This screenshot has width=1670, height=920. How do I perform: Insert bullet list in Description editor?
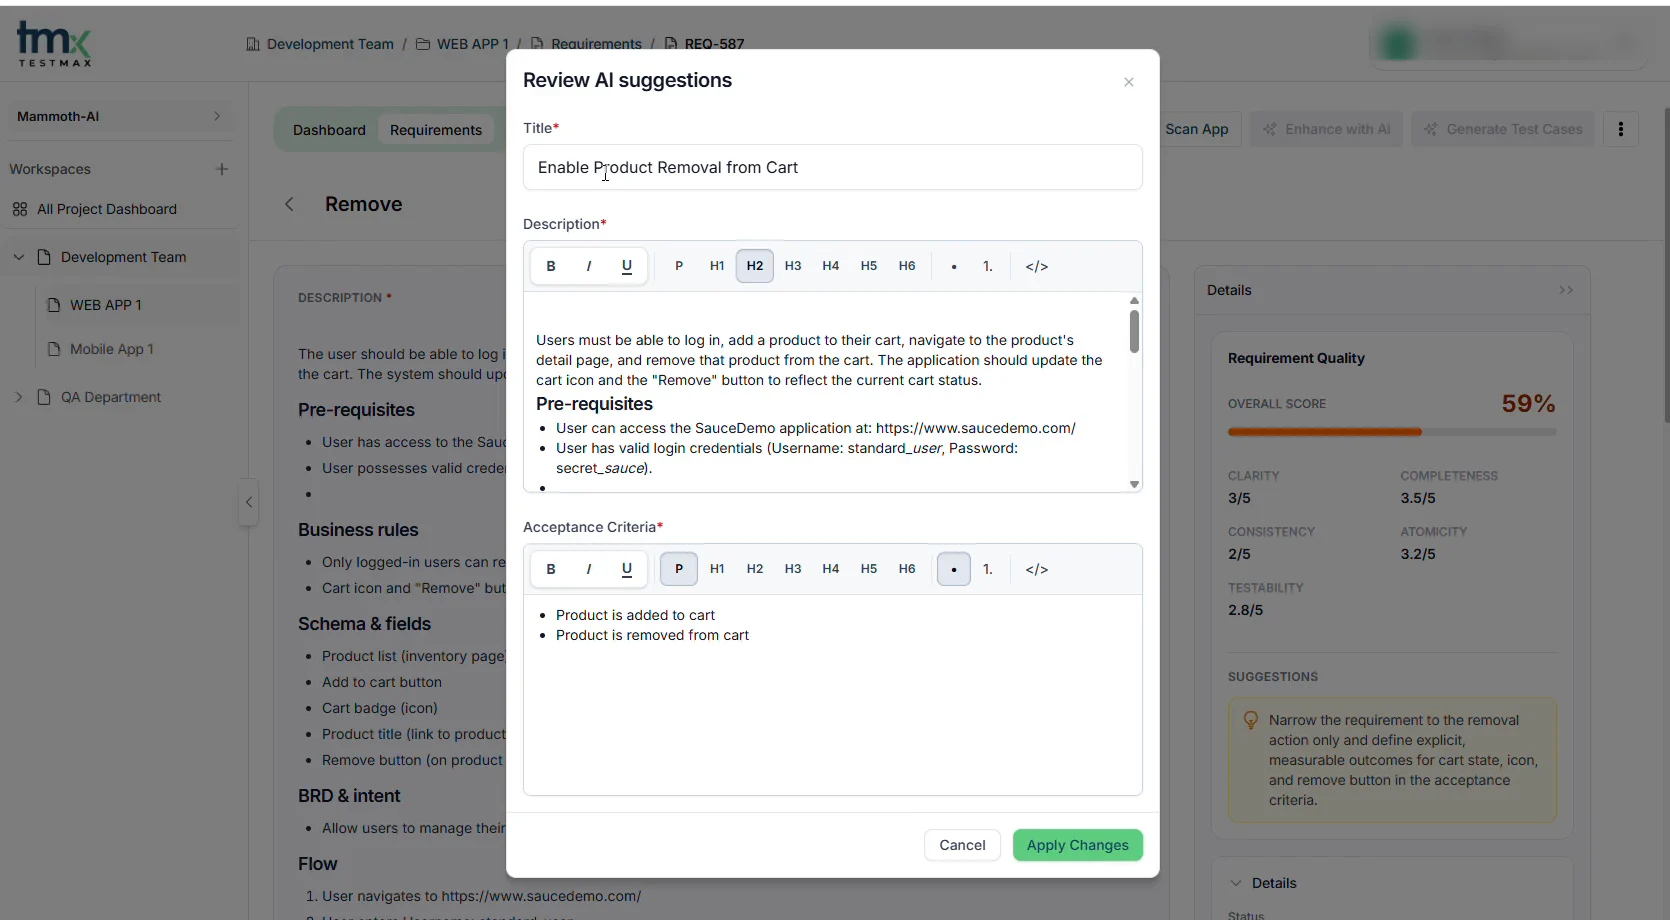(954, 266)
